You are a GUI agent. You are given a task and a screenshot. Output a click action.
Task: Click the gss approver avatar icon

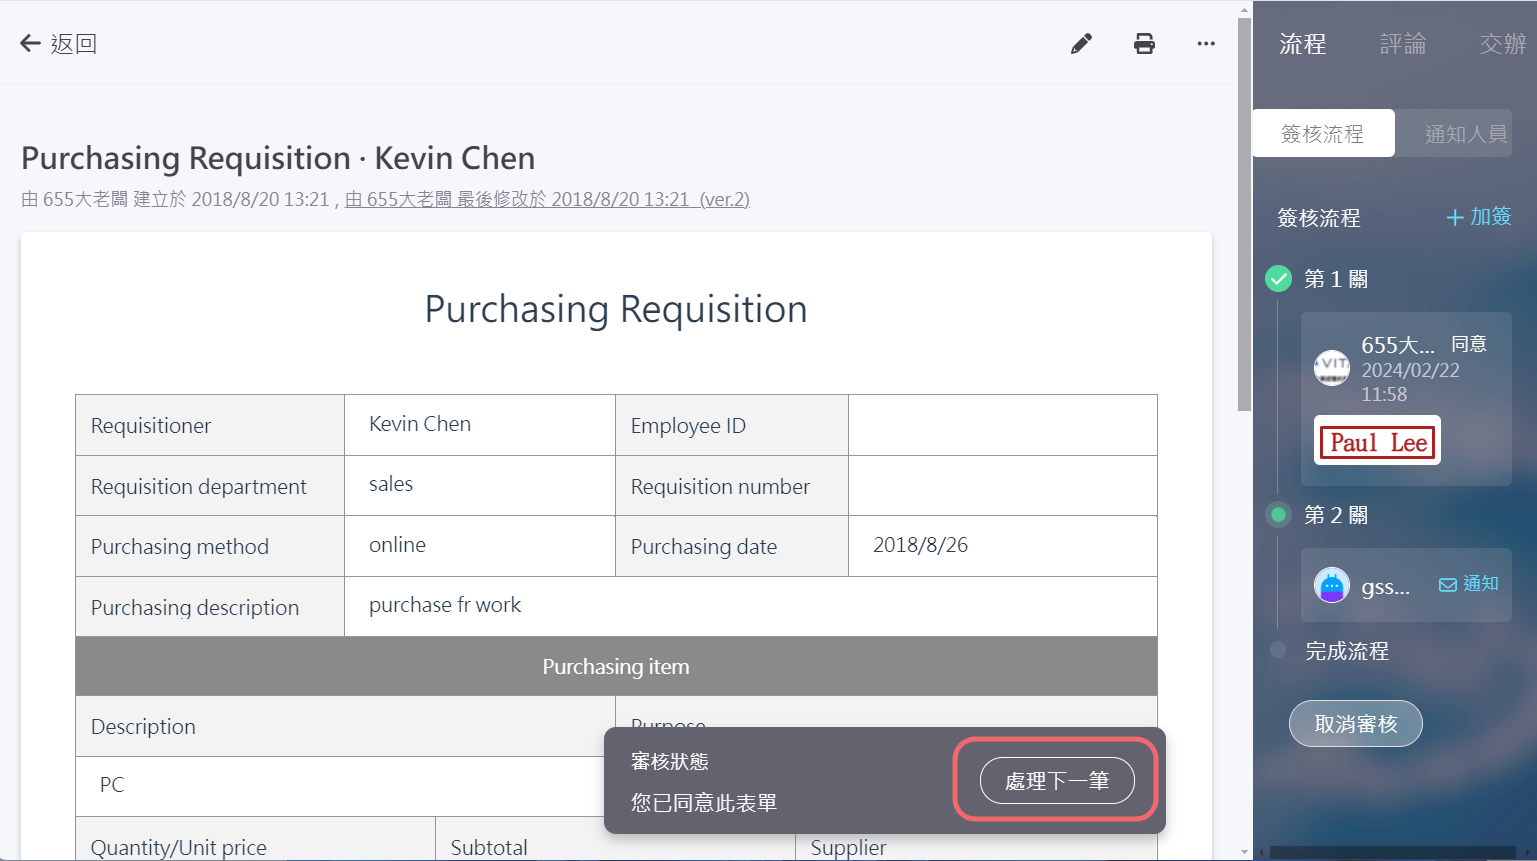[x=1331, y=585]
